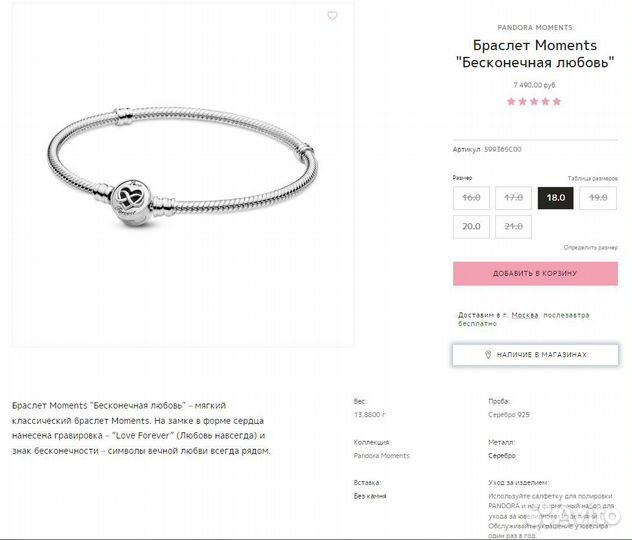632x540 pixels.
Task: Add bracelet to favorites with heart icon
Action: point(332,16)
